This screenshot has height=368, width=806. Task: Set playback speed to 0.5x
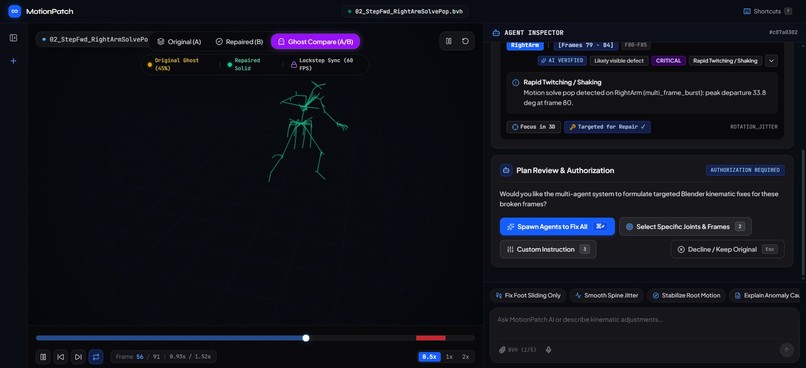pos(429,357)
